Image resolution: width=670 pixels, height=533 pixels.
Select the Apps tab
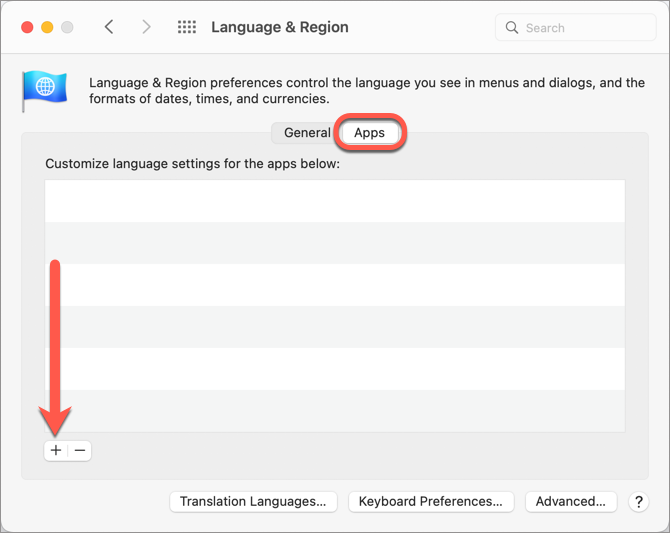370,133
